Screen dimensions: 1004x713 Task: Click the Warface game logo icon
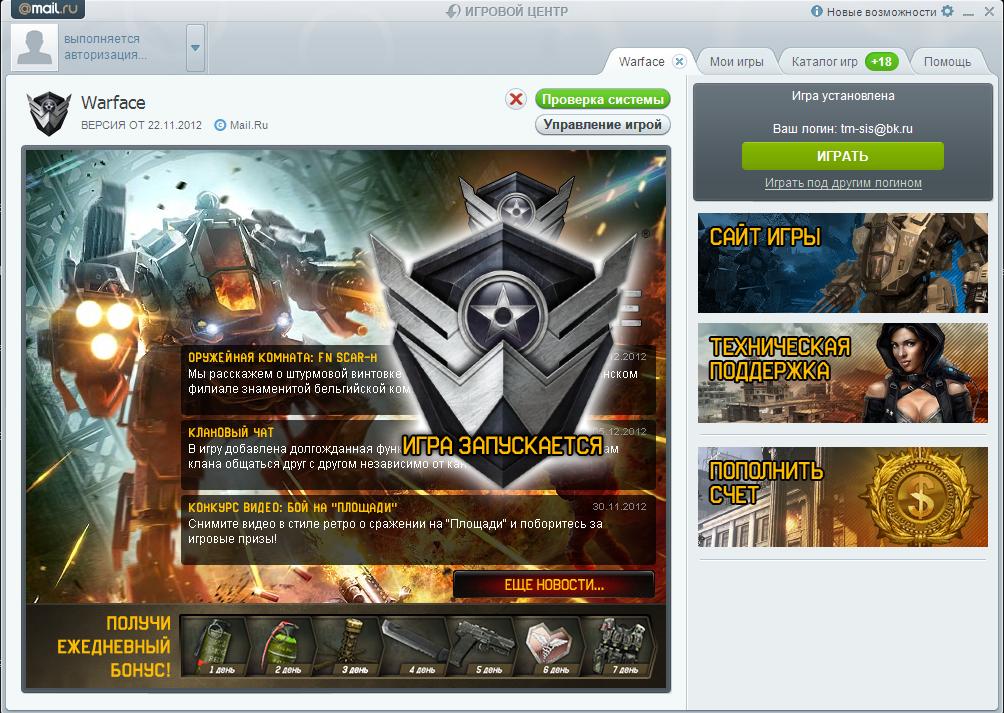point(49,113)
